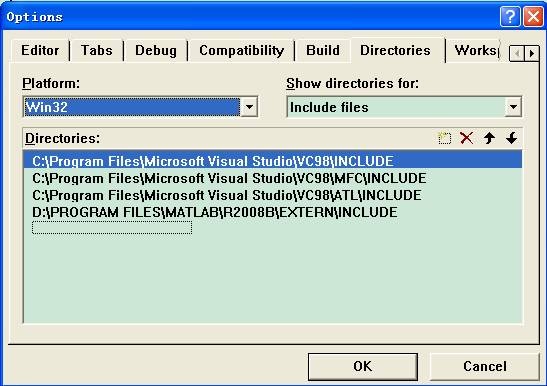Dismiss dialog with the Cancel button
547x386 pixels.
click(x=485, y=366)
